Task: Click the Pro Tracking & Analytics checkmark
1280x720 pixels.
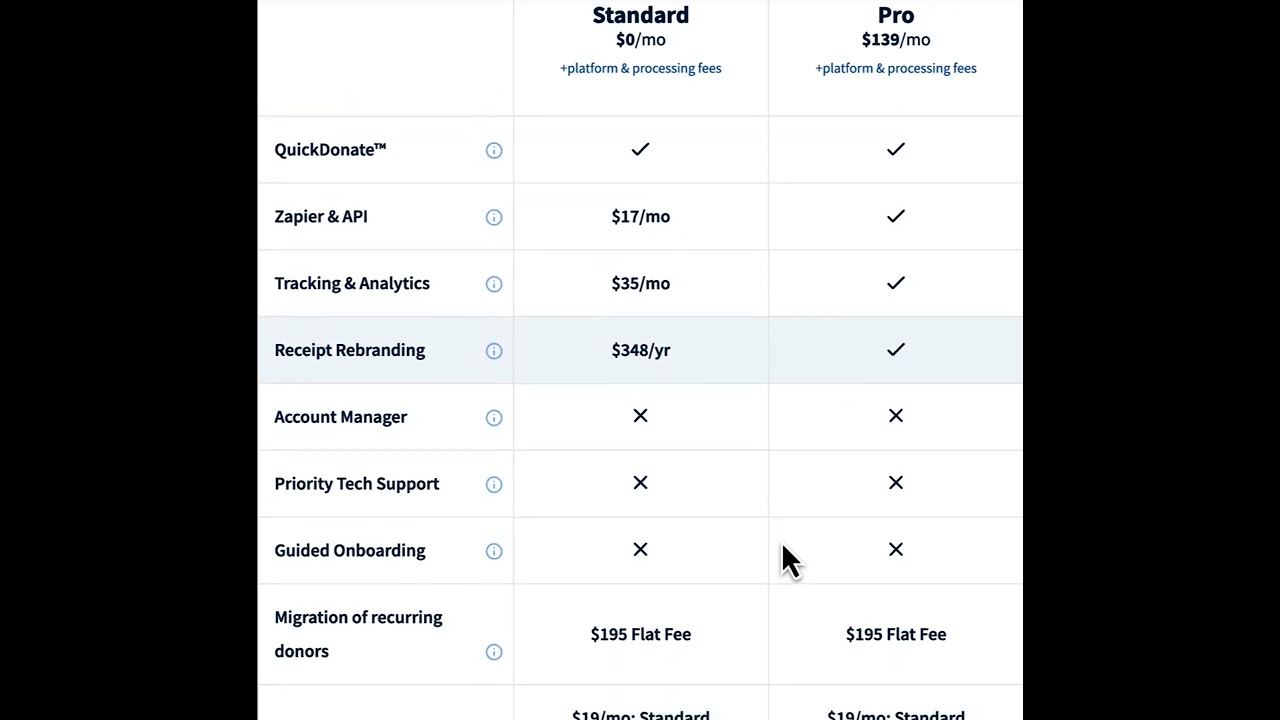Action: 895,283
